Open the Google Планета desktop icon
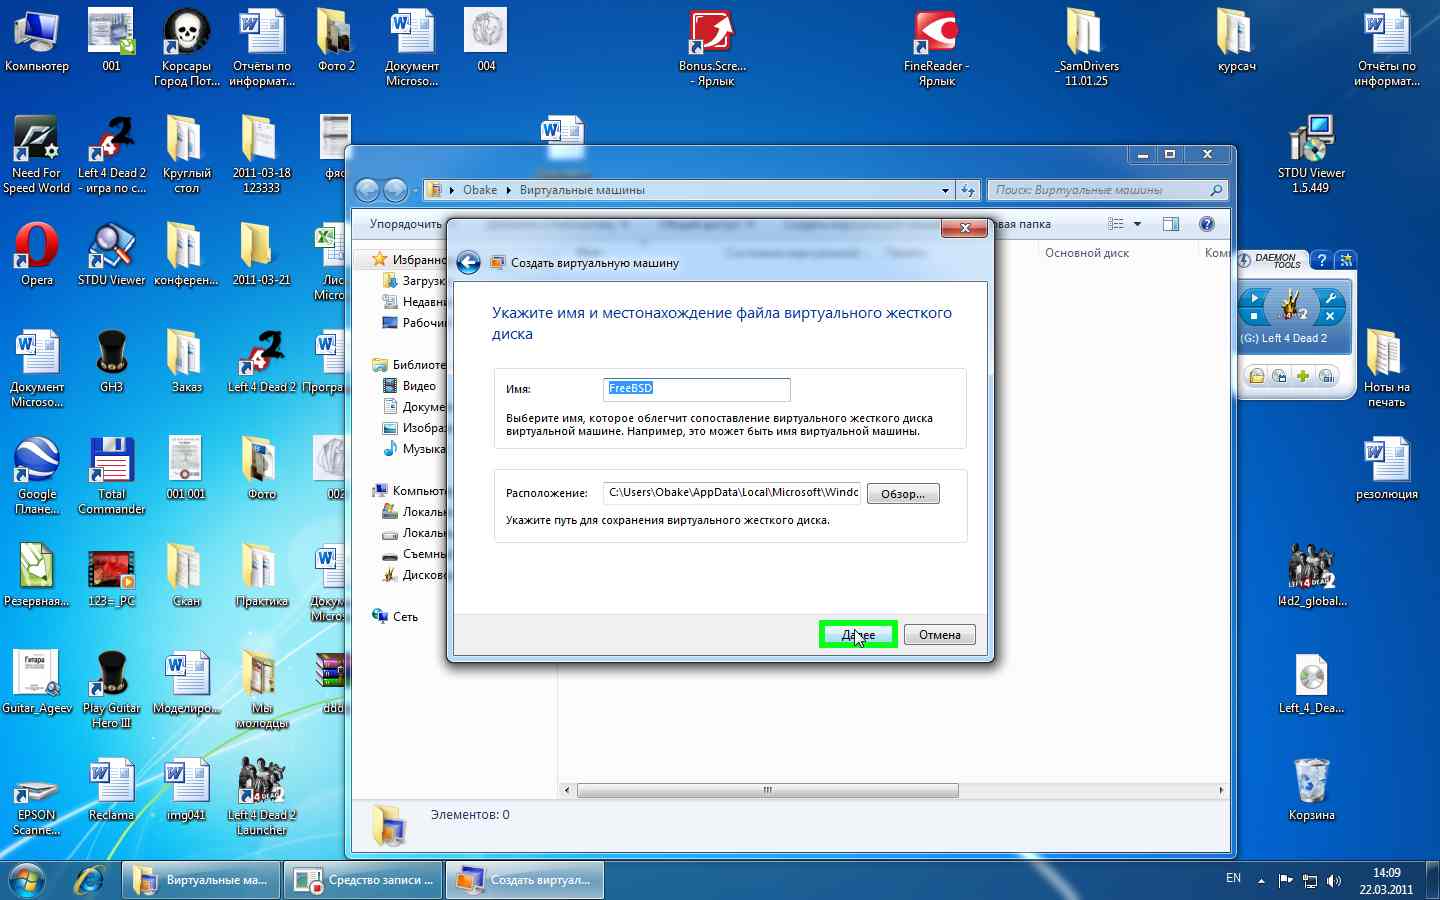1440x900 pixels. click(x=37, y=475)
